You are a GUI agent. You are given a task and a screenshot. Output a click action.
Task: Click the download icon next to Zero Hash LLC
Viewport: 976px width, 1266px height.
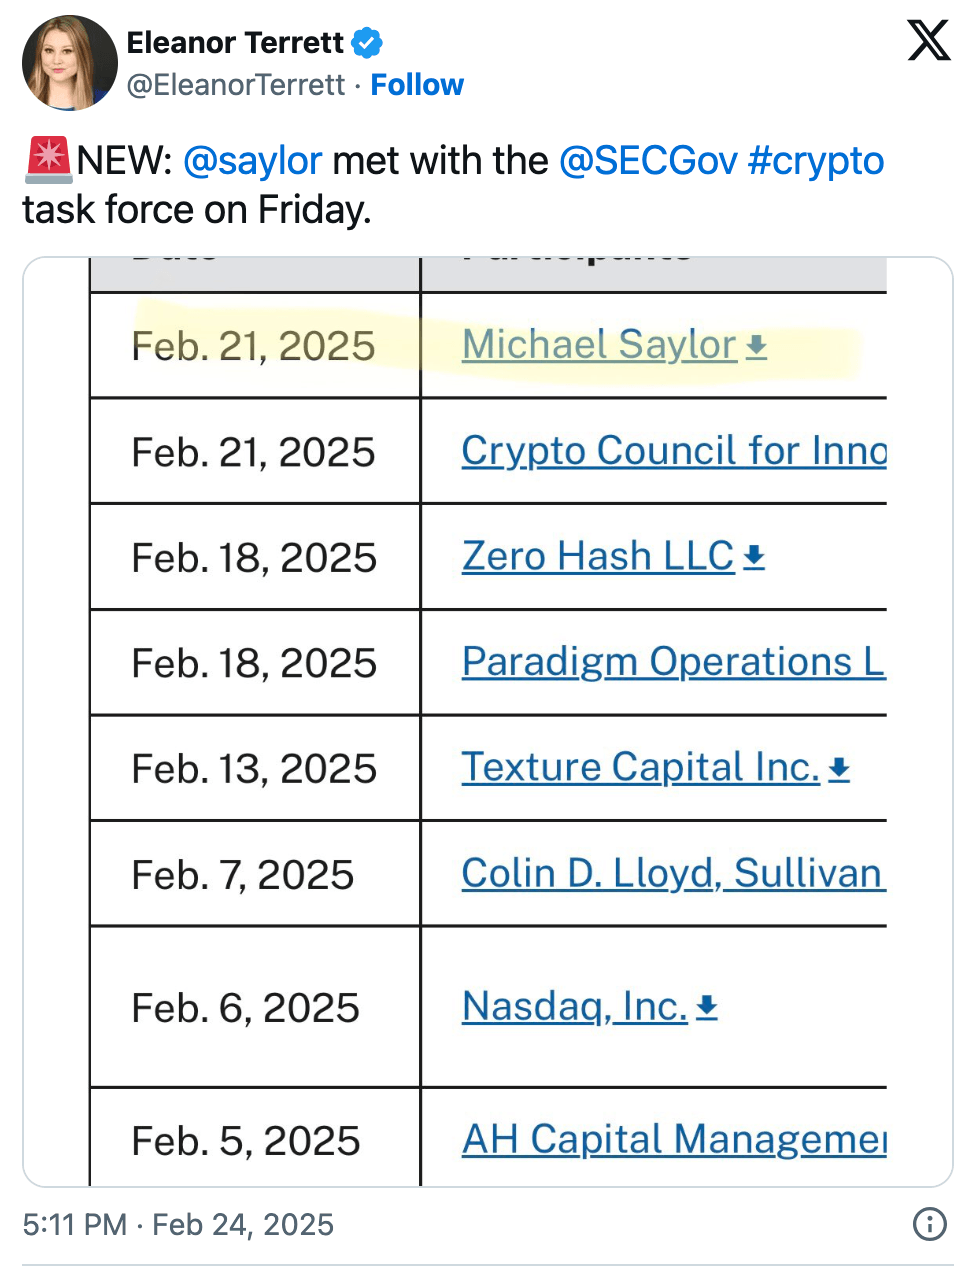click(756, 558)
